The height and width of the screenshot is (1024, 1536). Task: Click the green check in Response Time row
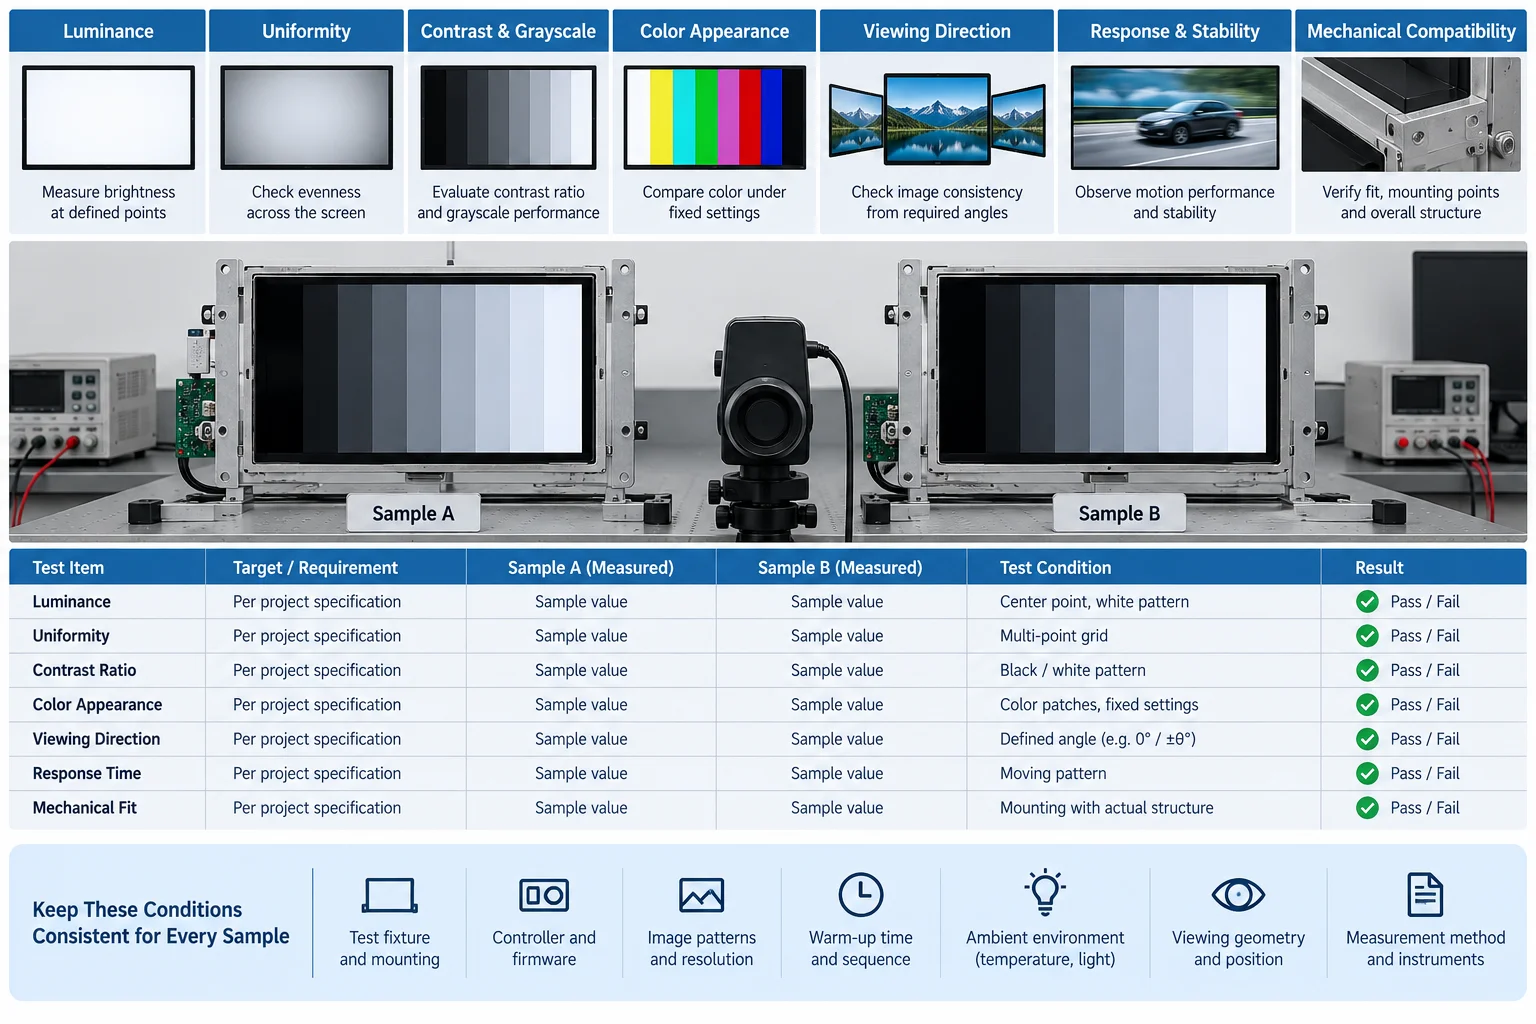tap(1367, 773)
